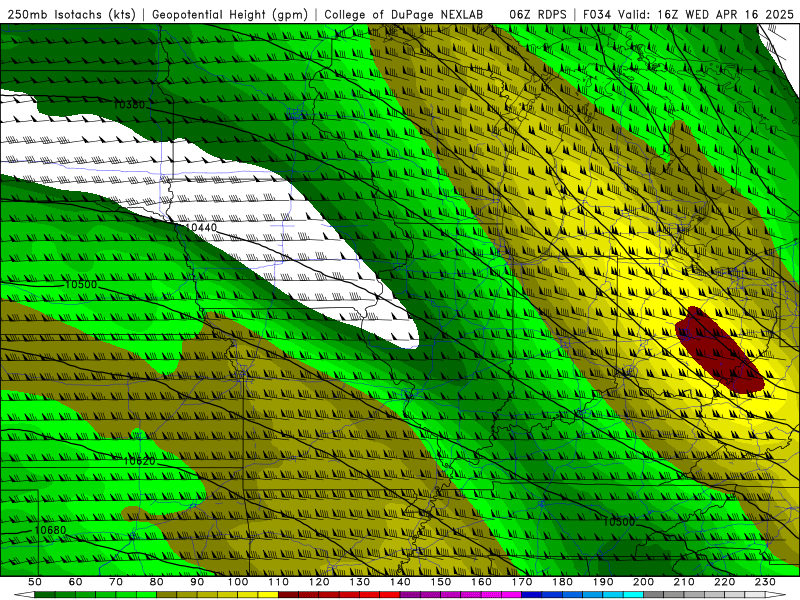Click the 190 value on the color scale
Image resolution: width=800 pixels, height=600 pixels.
[x=603, y=582]
